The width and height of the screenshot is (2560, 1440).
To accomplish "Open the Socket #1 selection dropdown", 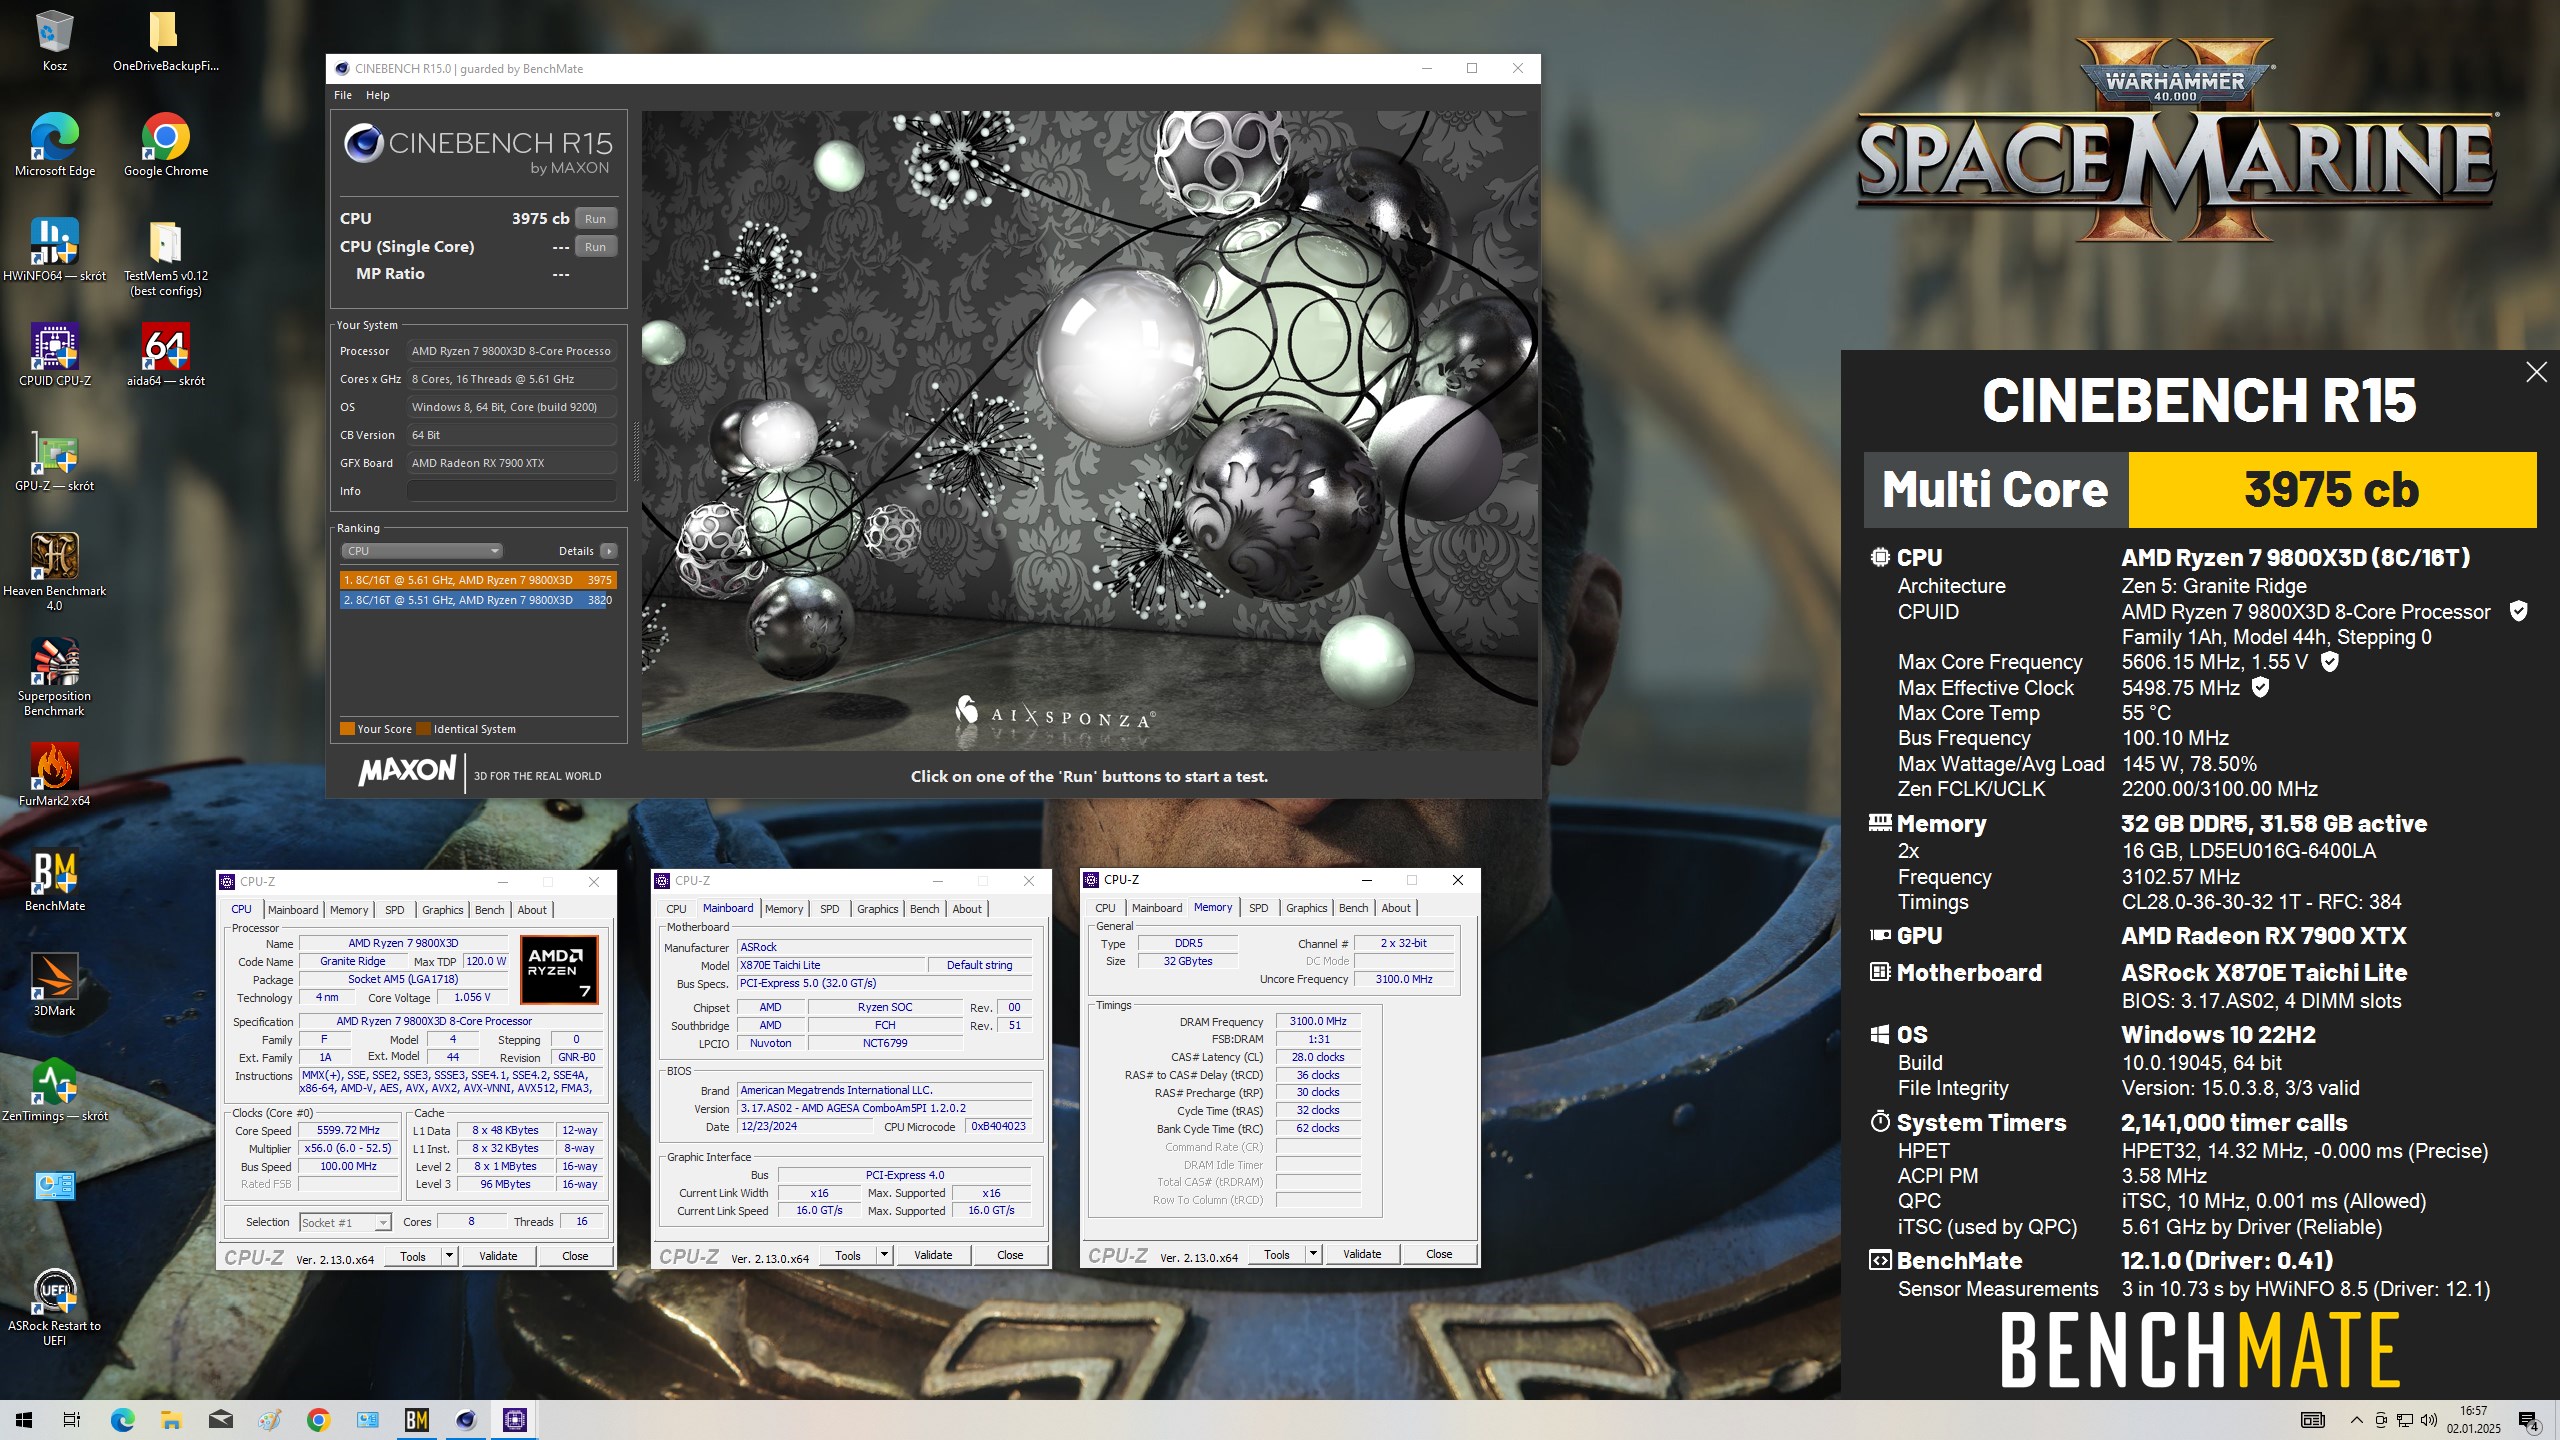I will point(345,1222).
